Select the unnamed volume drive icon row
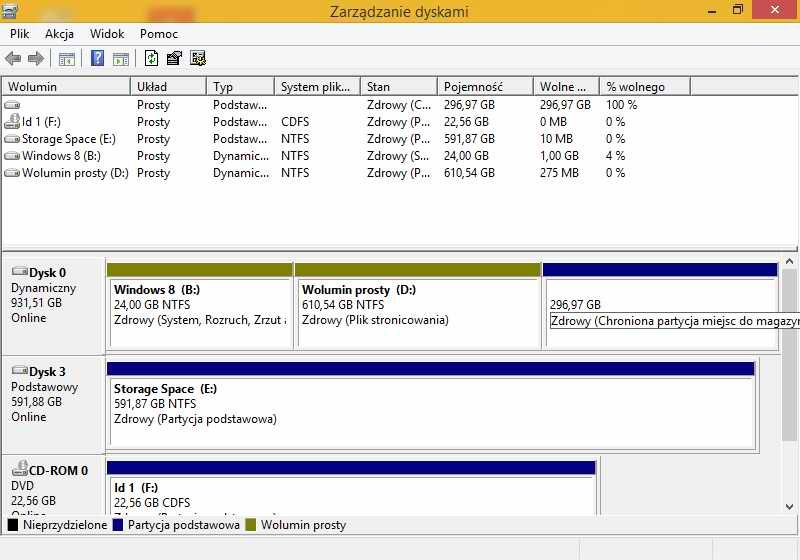Image resolution: width=800 pixels, height=560 pixels. (x=12, y=105)
